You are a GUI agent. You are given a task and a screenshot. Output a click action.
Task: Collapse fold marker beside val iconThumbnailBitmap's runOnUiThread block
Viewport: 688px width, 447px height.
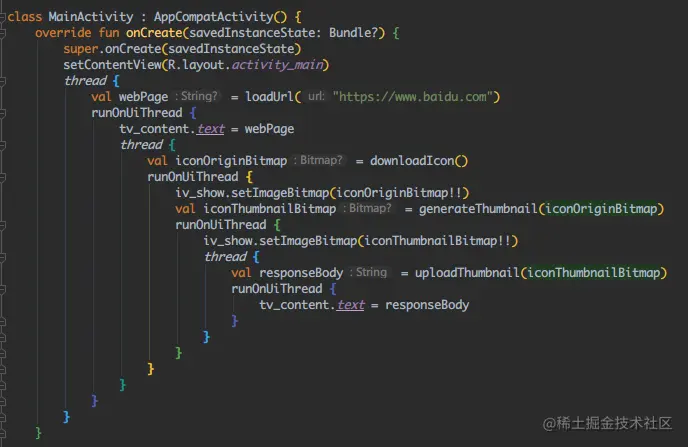click(x=2, y=225)
